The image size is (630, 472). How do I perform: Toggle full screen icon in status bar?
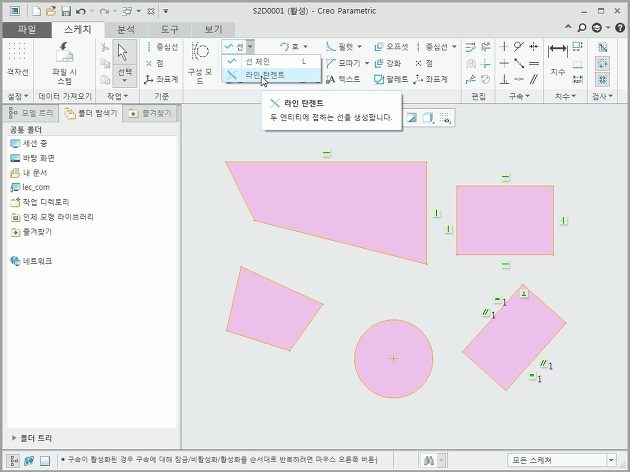tap(45, 460)
